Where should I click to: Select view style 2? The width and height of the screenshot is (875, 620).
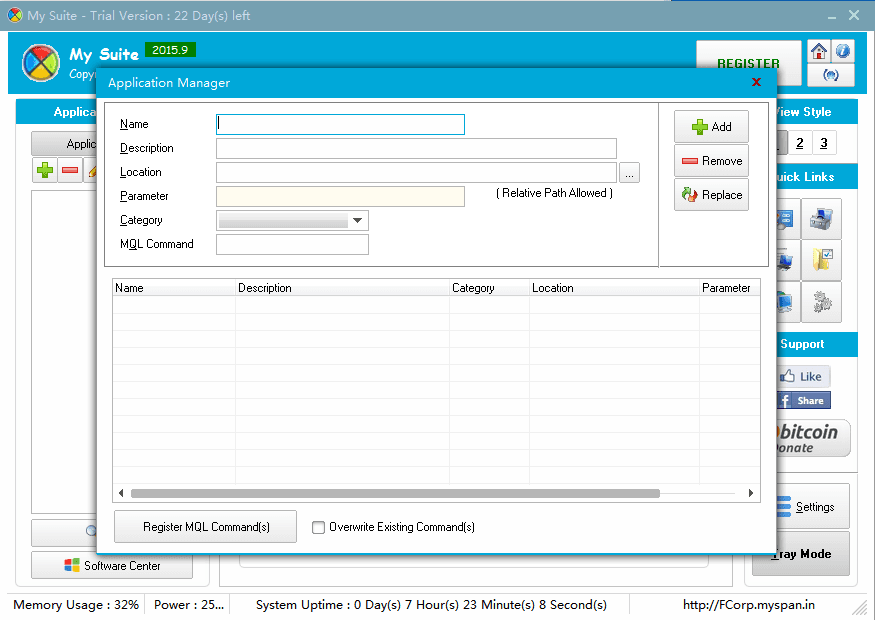[x=799, y=143]
